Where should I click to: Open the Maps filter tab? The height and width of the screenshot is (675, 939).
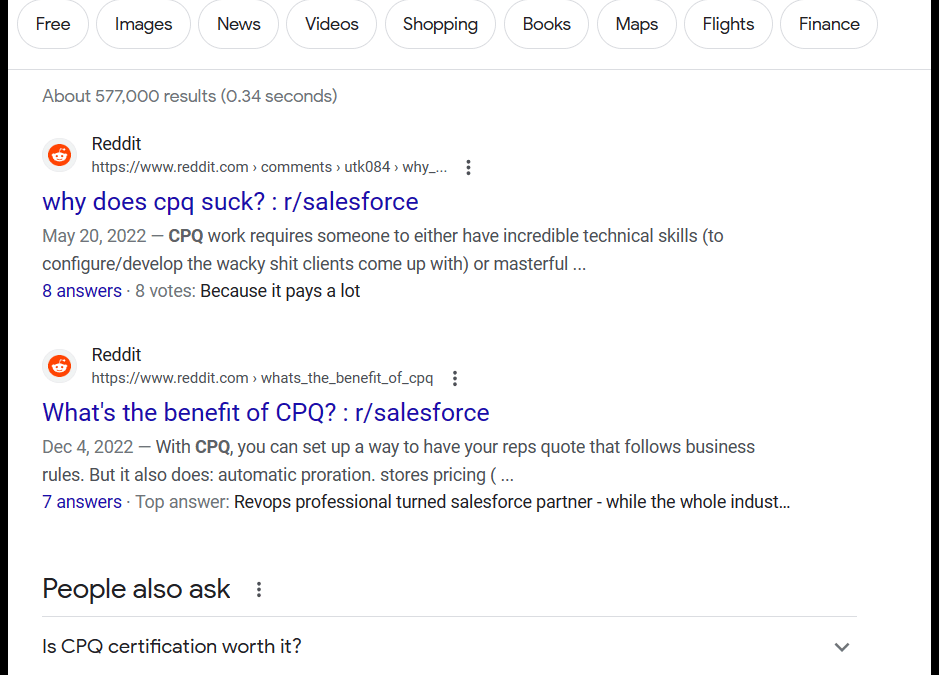(636, 24)
